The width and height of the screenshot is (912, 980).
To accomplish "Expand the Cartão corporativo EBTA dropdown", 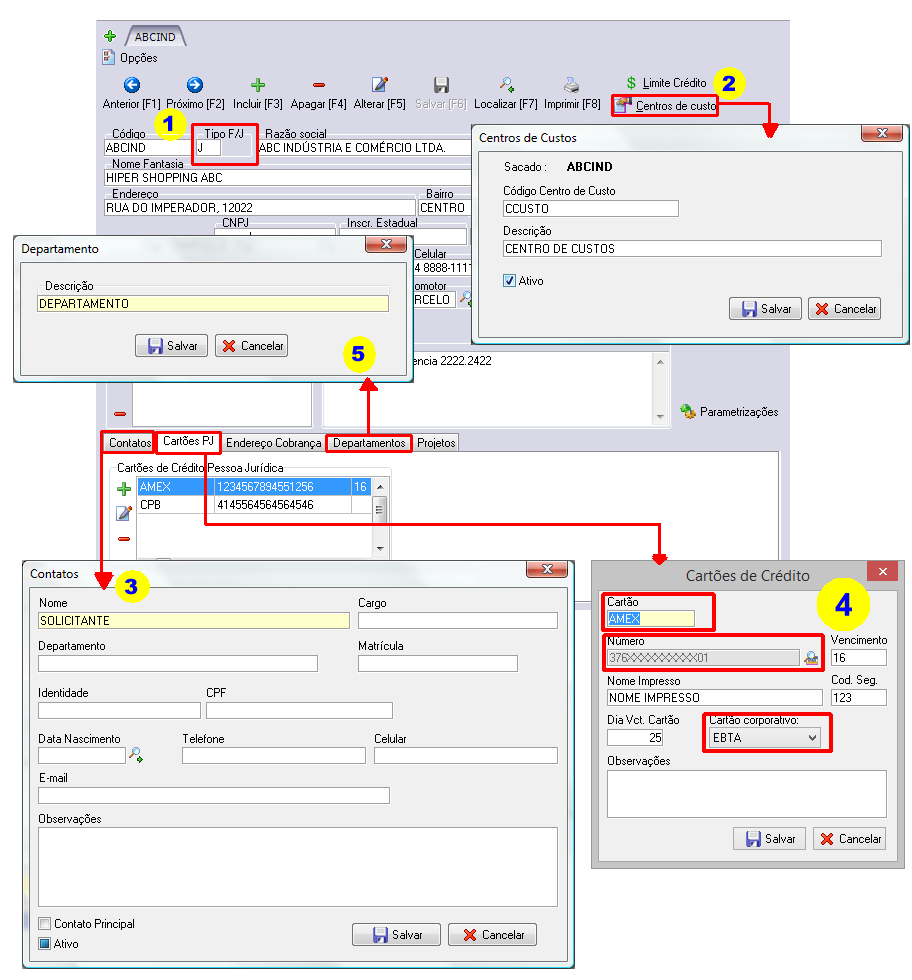I will coord(812,738).
